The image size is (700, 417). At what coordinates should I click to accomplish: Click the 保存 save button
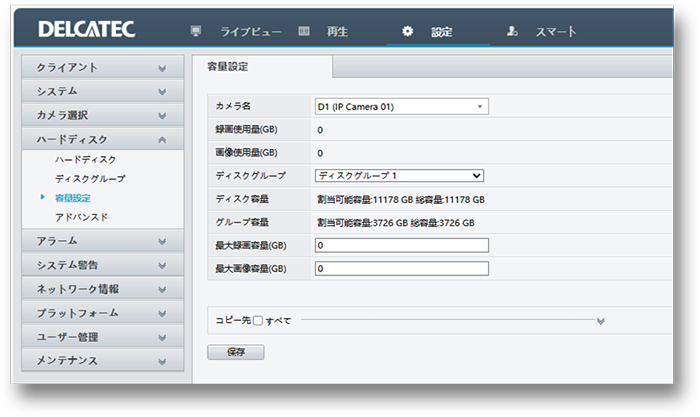pyautogui.click(x=236, y=352)
